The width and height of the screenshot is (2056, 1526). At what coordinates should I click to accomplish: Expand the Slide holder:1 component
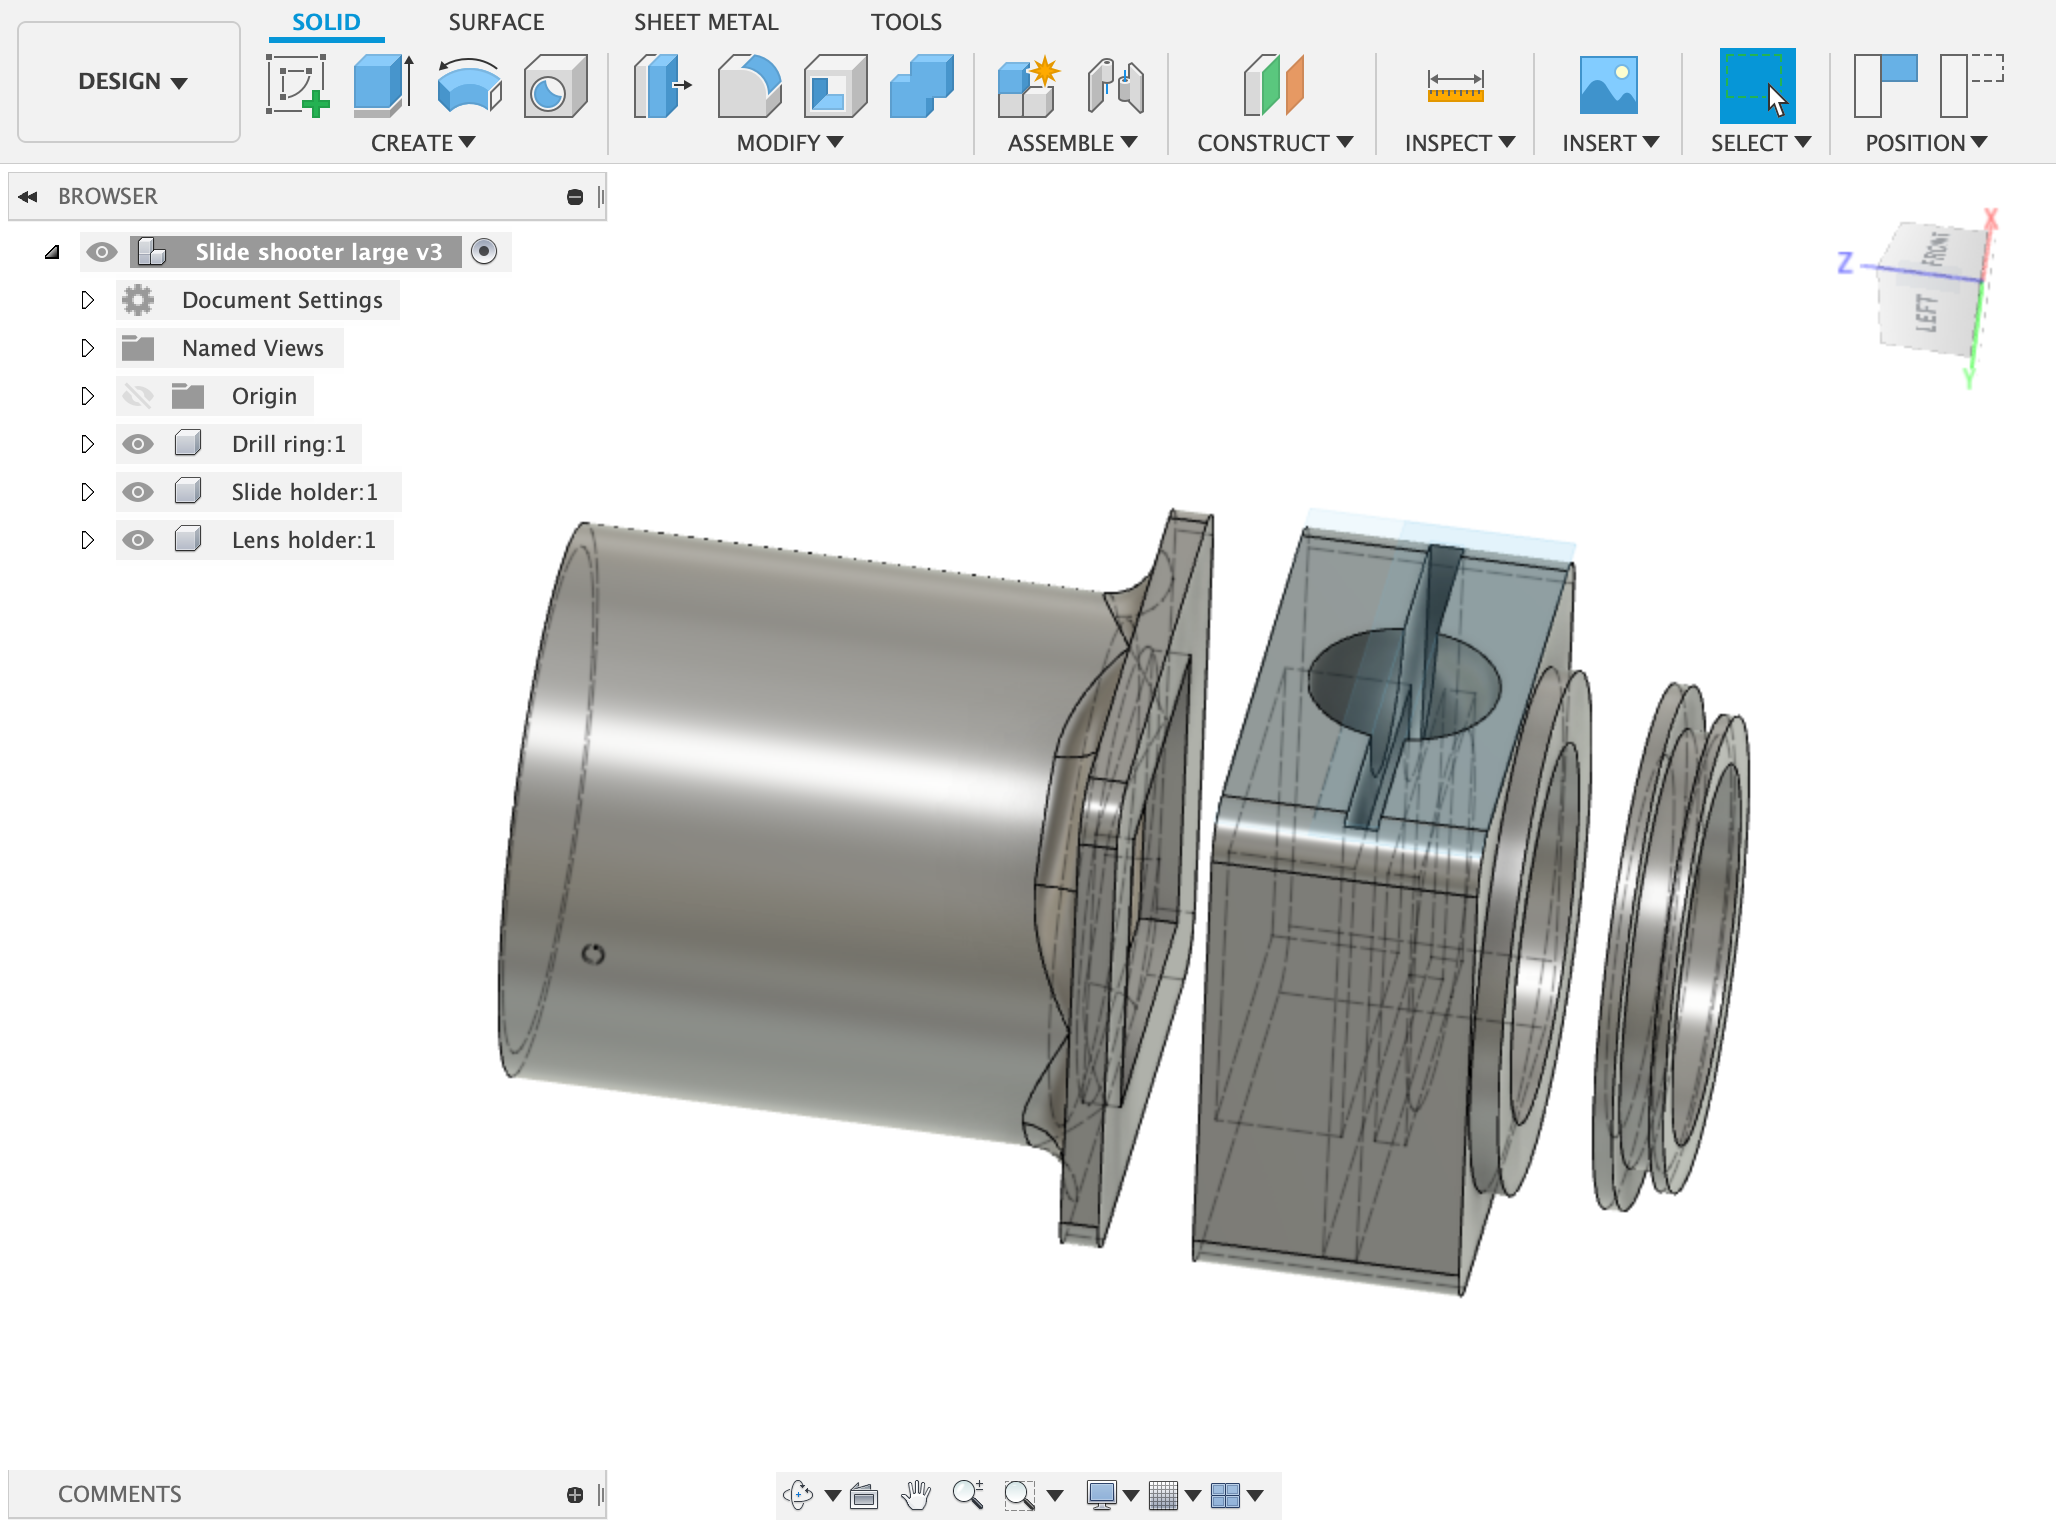[88, 490]
